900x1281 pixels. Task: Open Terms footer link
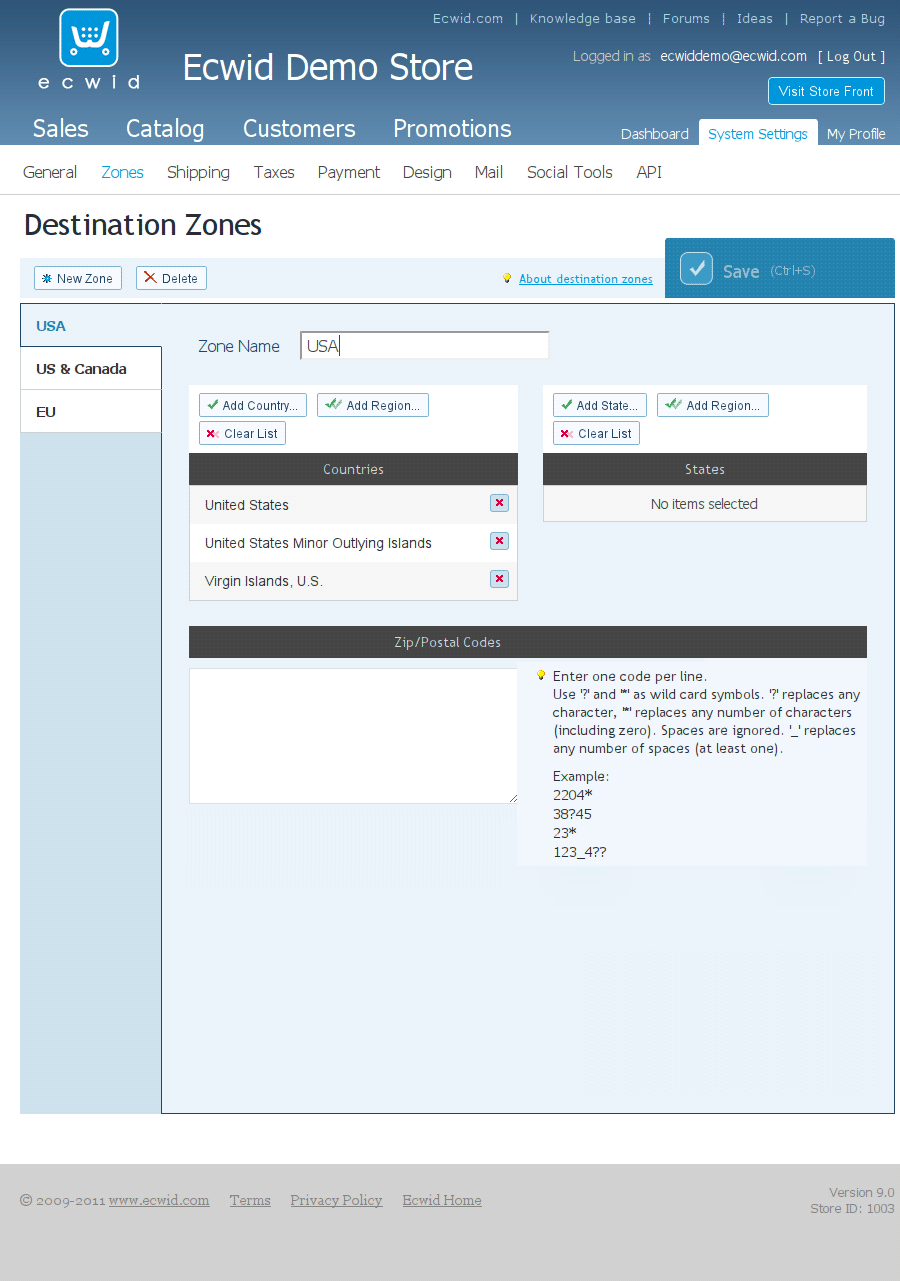pos(250,1200)
